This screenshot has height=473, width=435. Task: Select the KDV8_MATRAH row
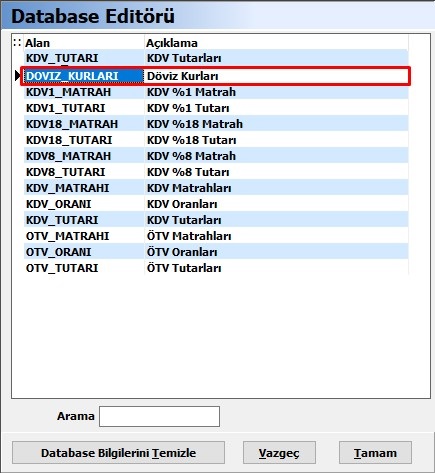point(216,156)
